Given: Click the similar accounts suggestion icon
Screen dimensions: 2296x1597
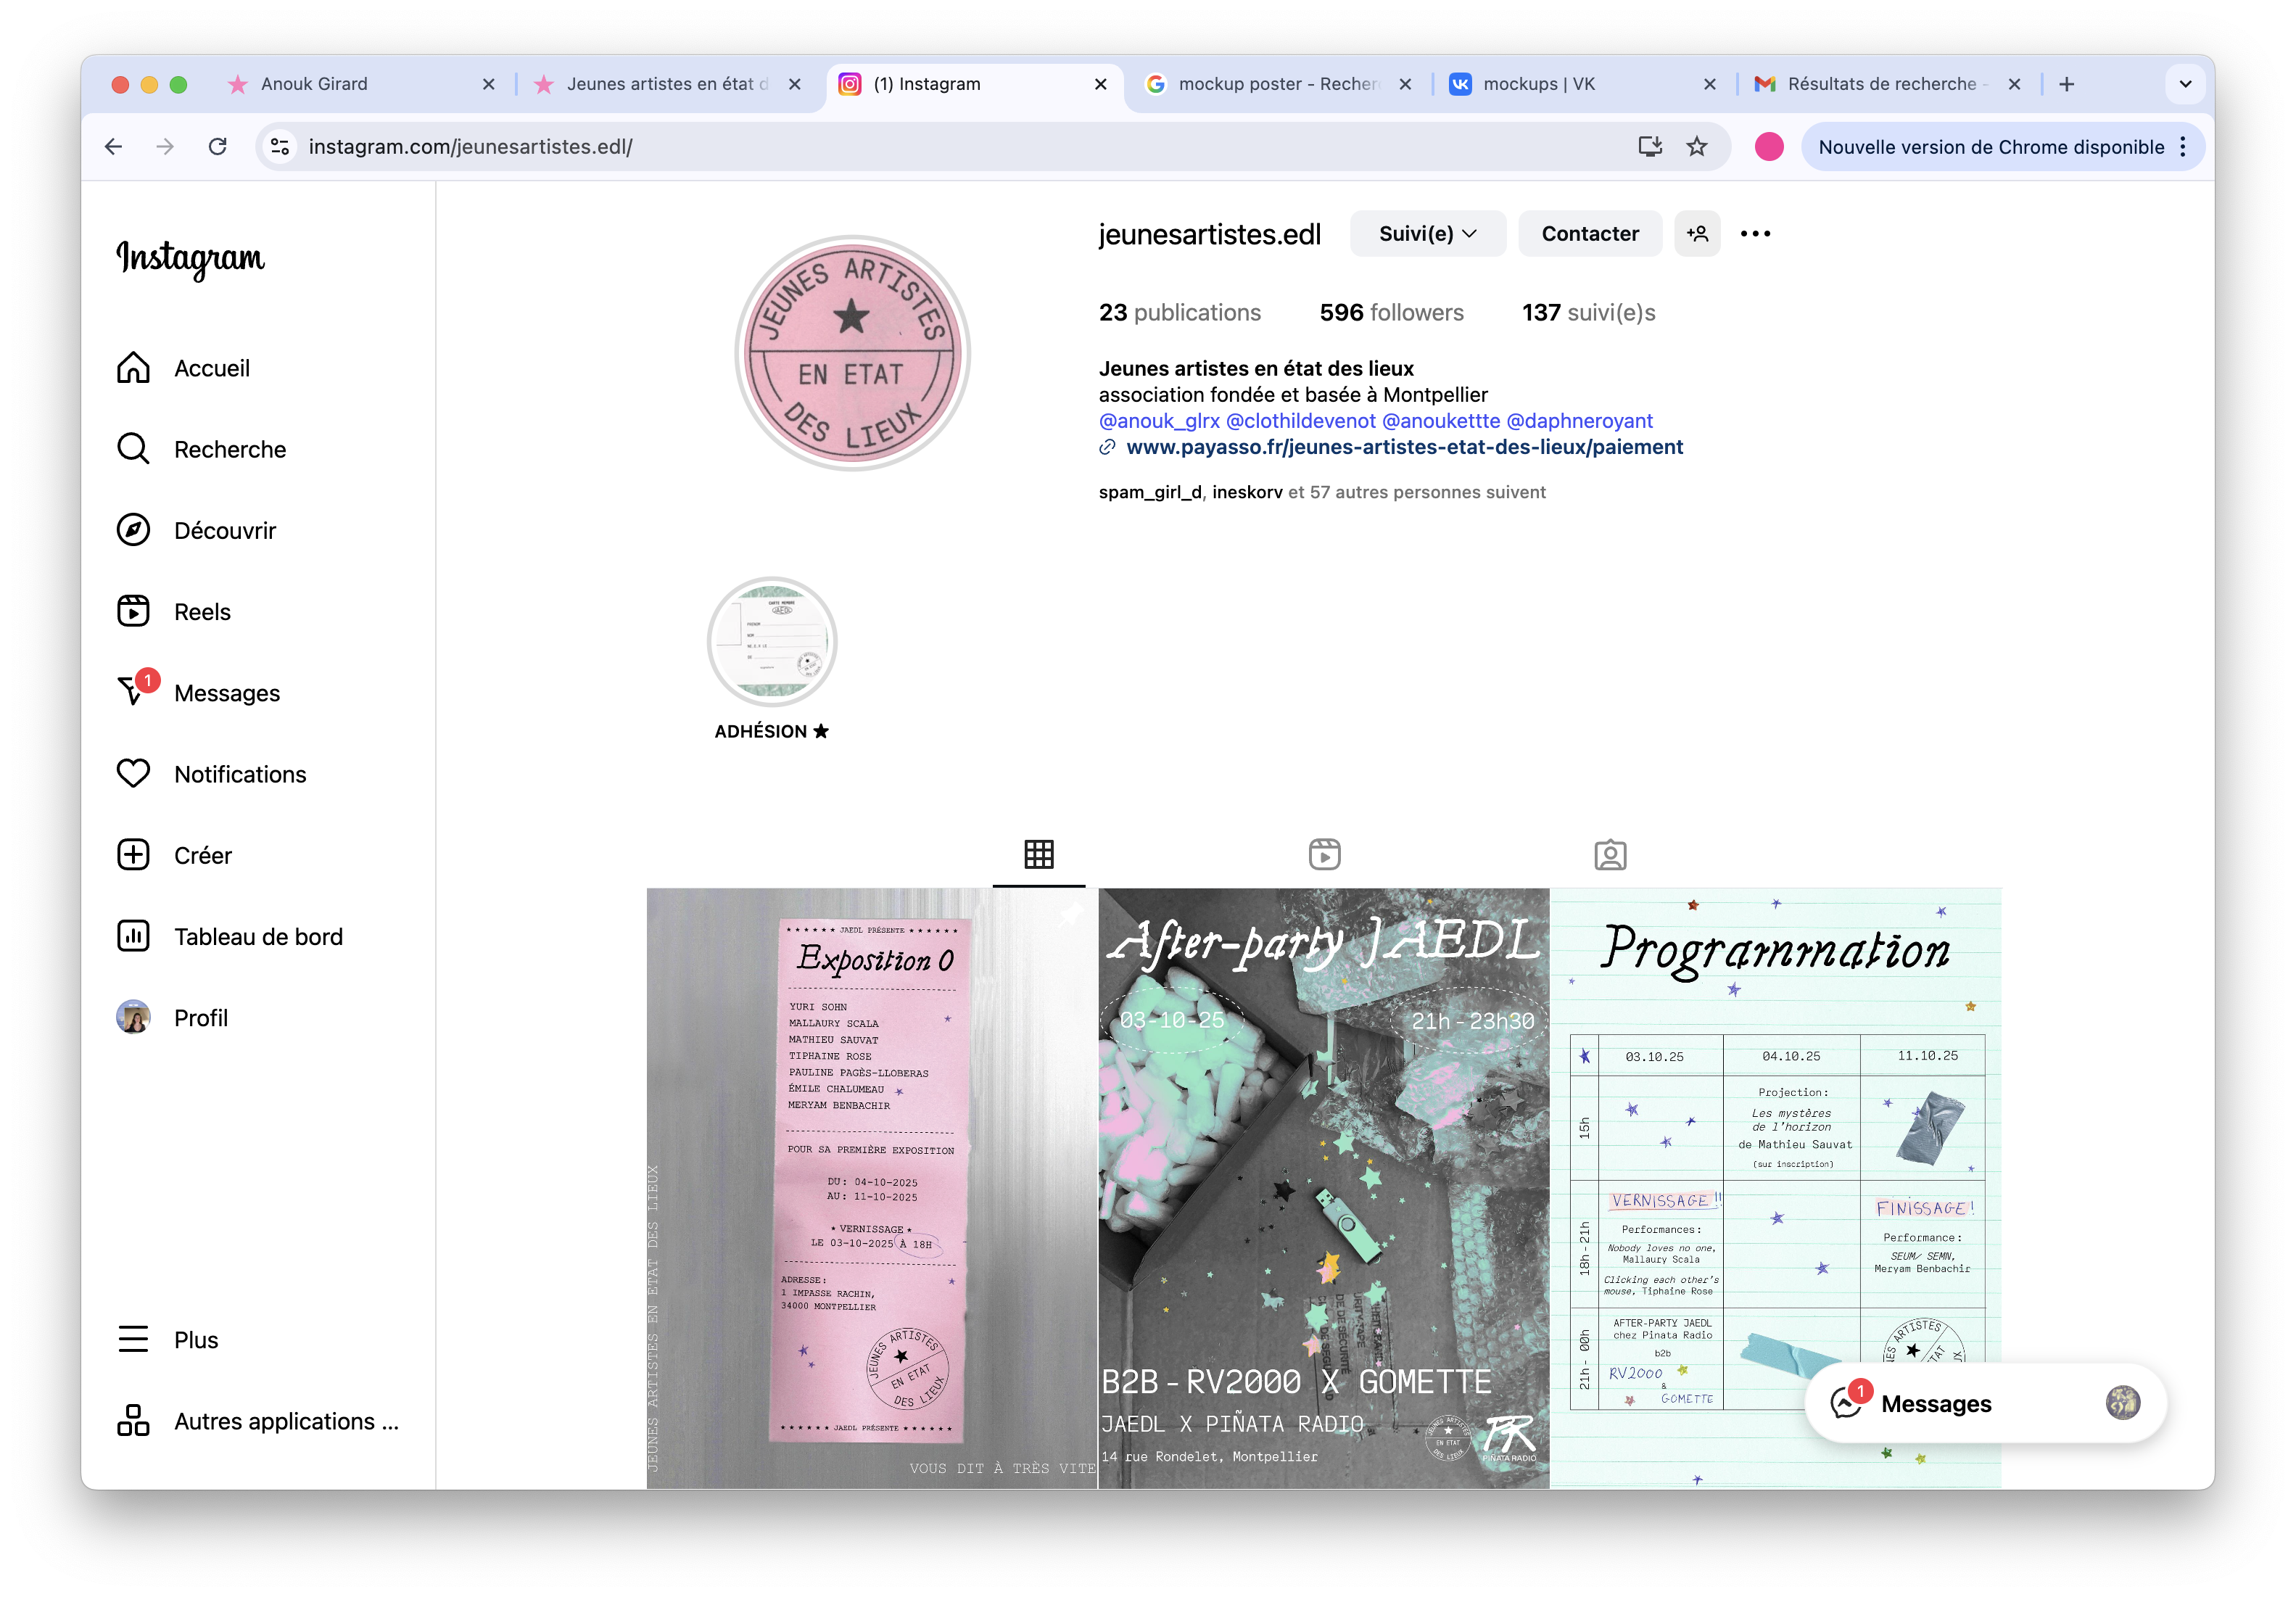Looking at the screenshot, I should click(1697, 234).
